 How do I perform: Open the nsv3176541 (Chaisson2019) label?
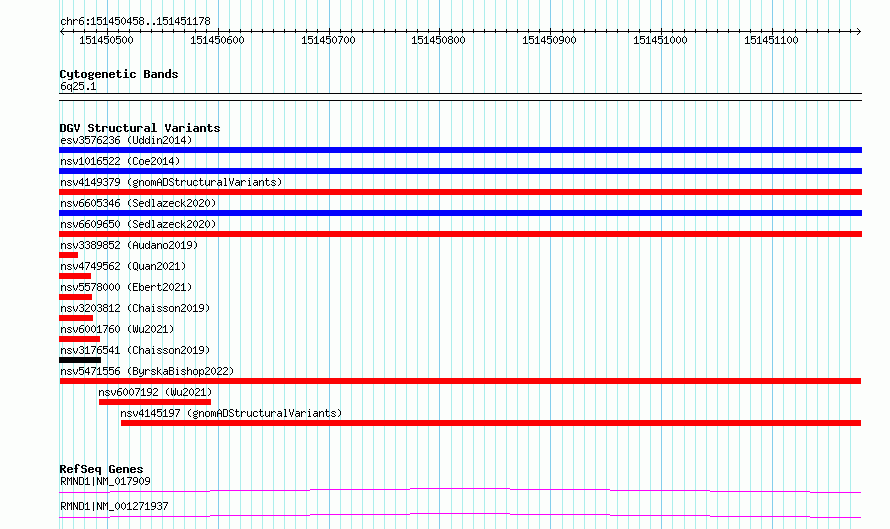click(135, 350)
